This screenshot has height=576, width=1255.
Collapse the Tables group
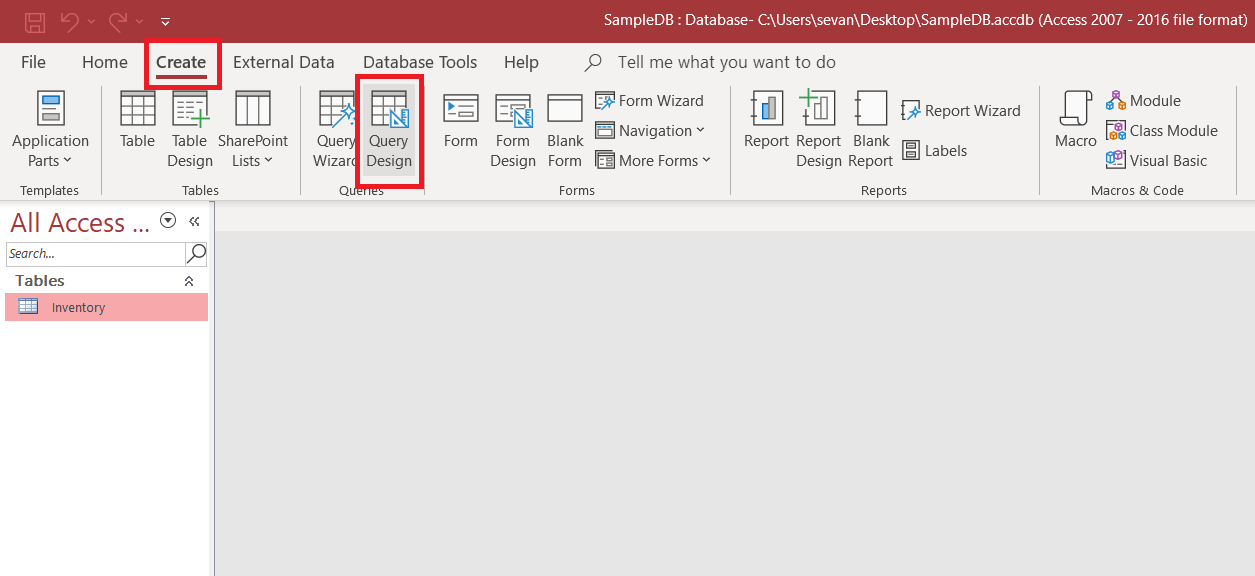point(189,281)
